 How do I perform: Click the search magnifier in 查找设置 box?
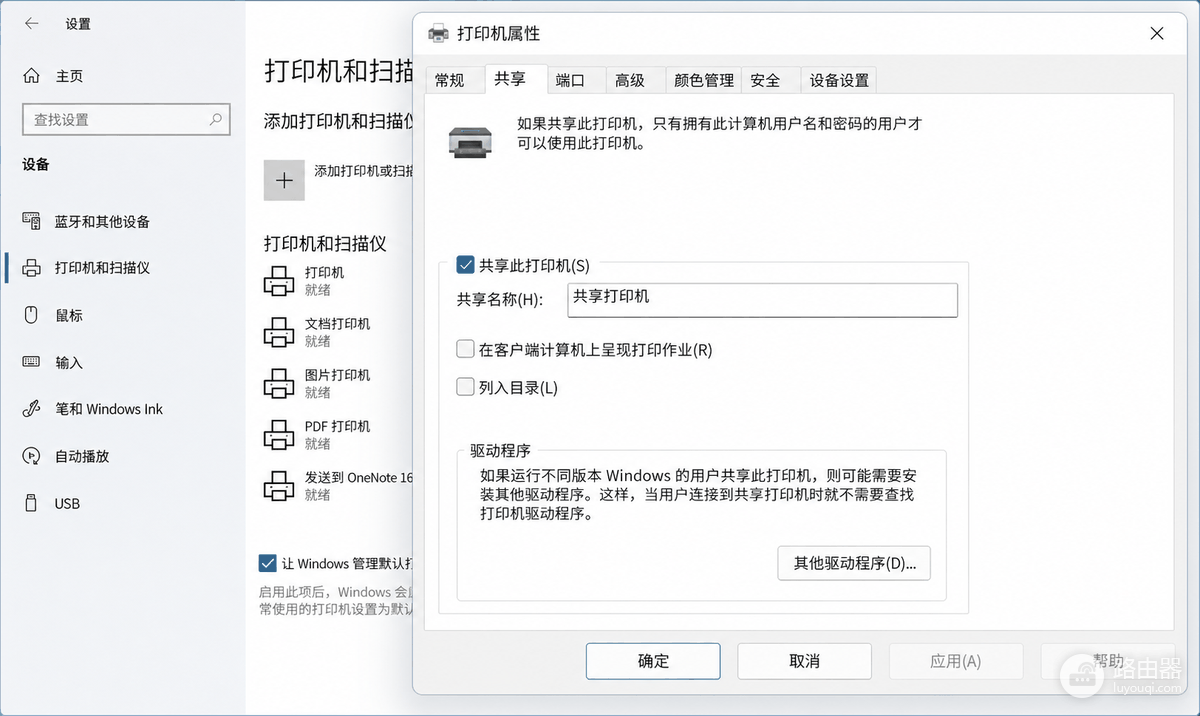[x=215, y=119]
